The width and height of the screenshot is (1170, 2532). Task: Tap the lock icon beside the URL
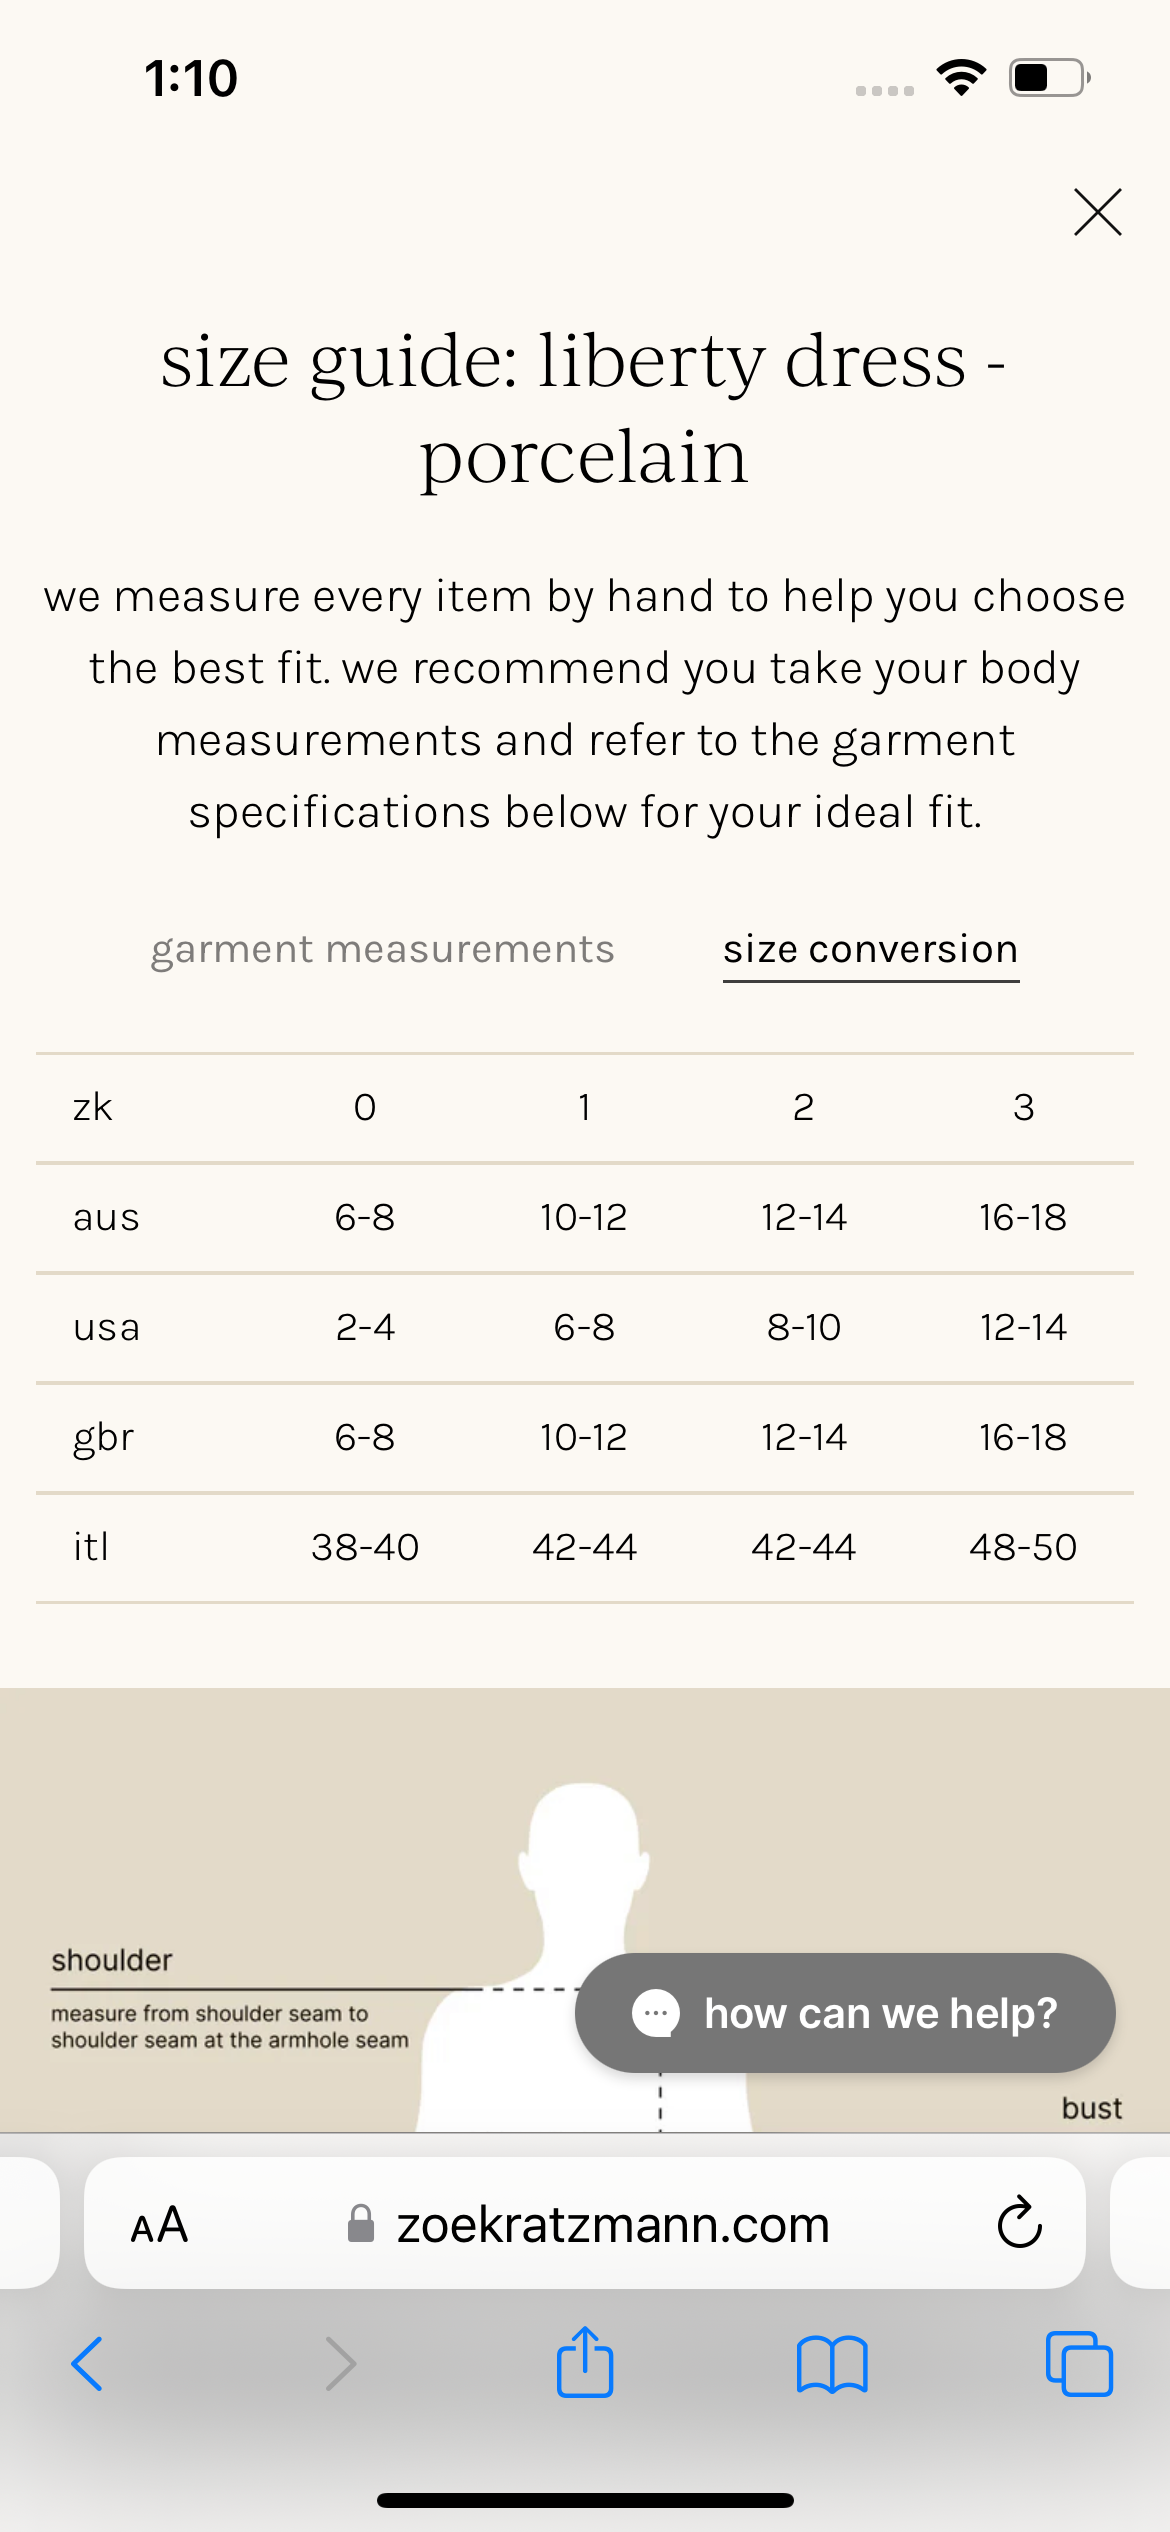click(361, 2223)
